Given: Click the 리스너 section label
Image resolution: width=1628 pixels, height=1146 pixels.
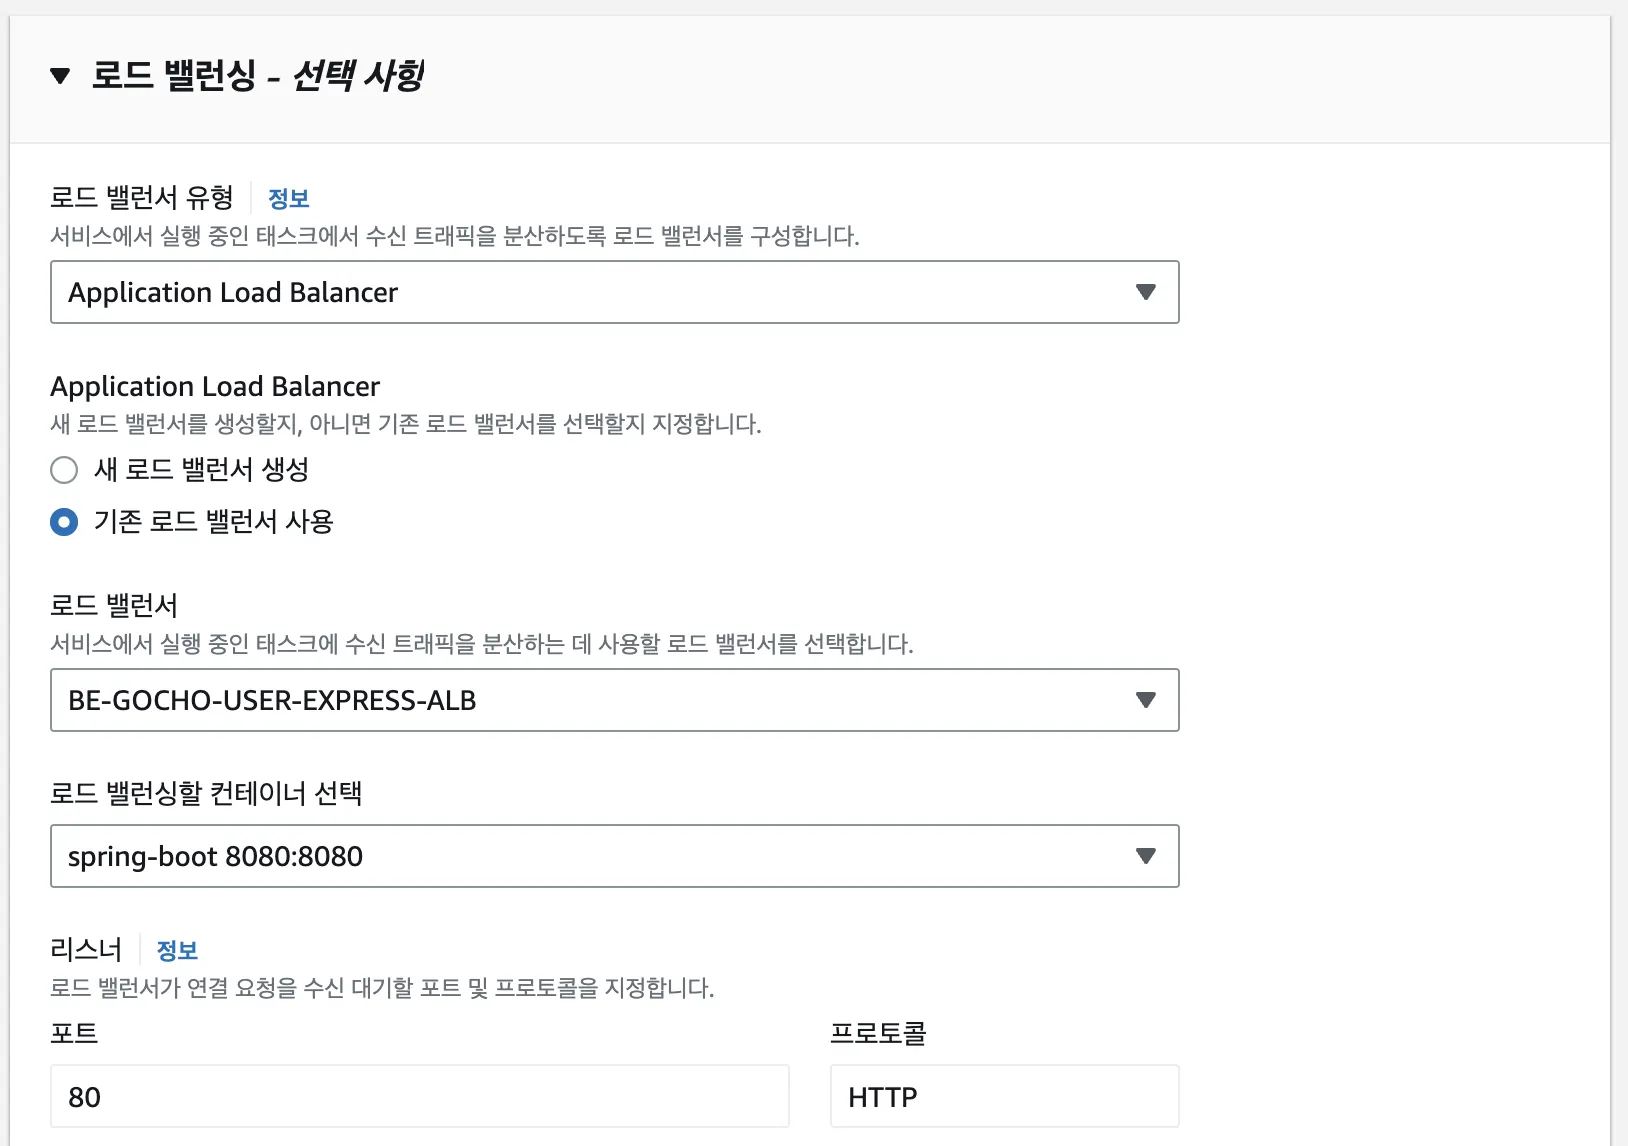Looking at the screenshot, I should (x=86, y=950).
